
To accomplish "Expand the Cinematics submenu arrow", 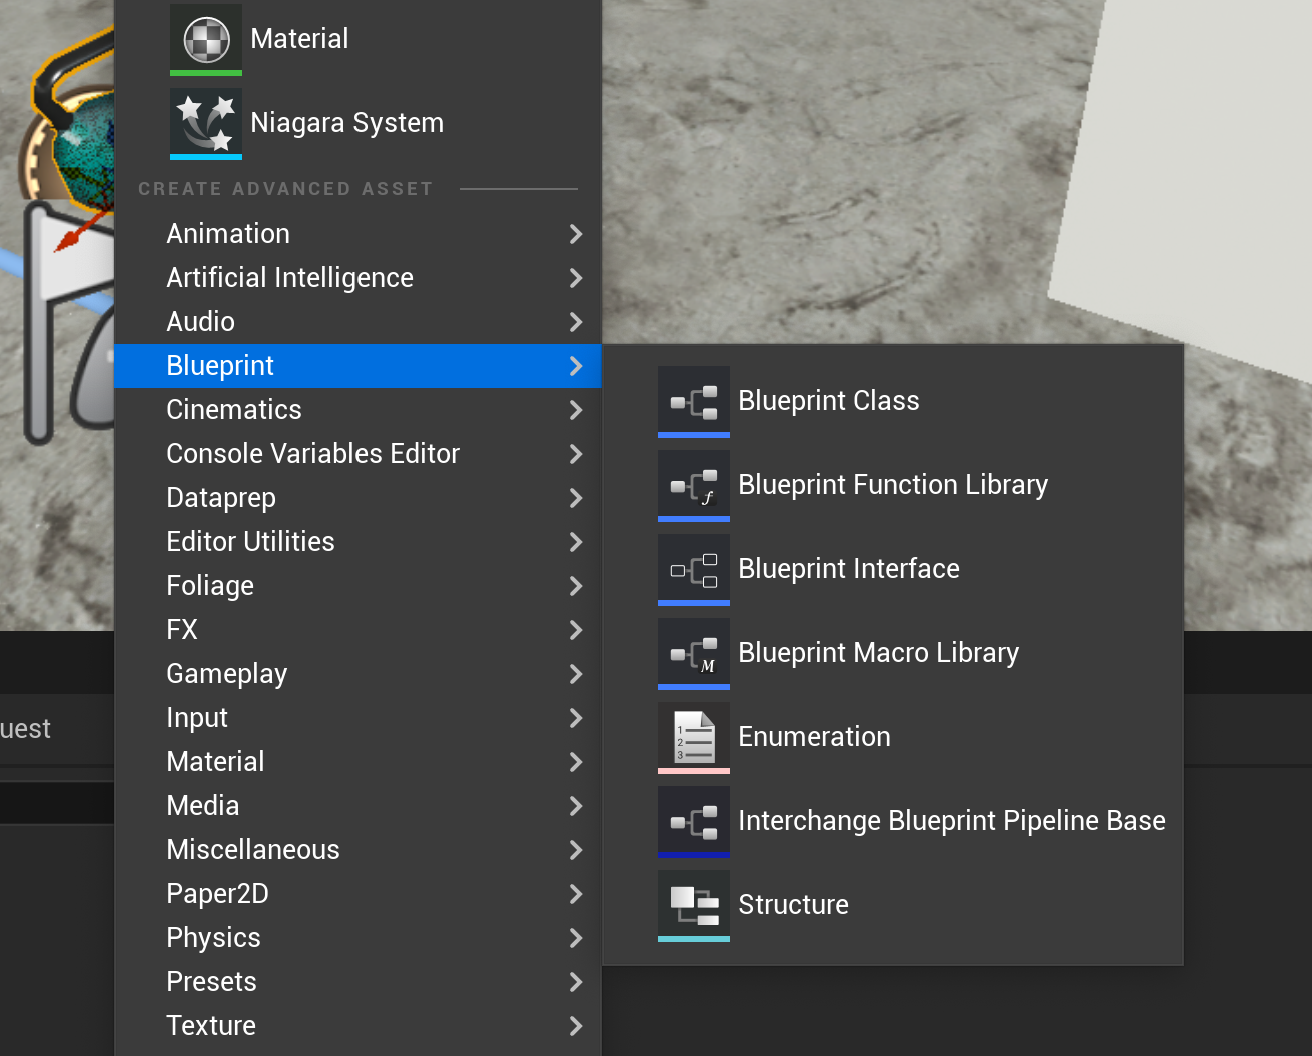I will click(x=576, y=410).
